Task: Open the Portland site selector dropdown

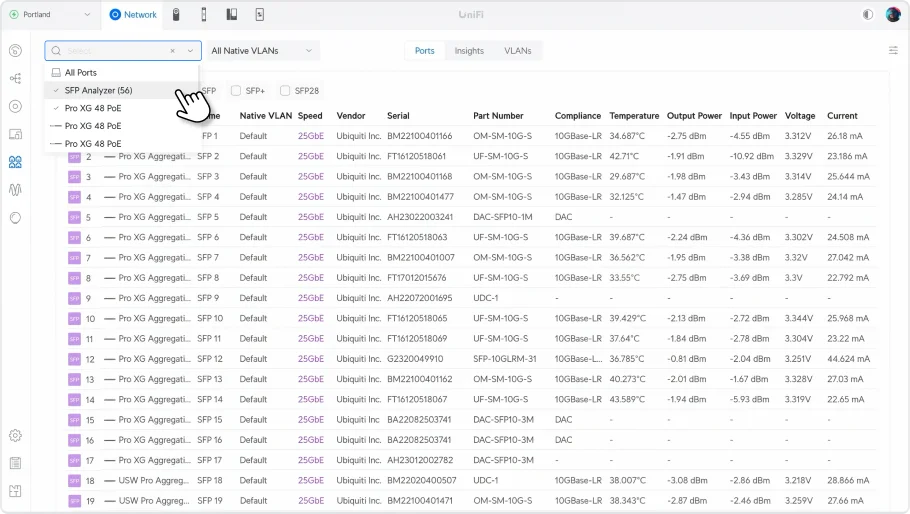Action: click(x=50, y=15)
